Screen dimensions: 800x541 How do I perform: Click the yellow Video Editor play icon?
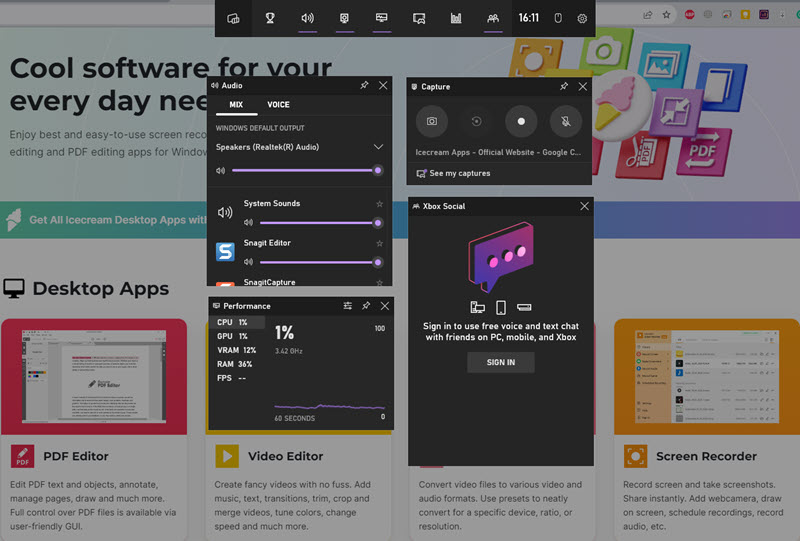(227, 456)
